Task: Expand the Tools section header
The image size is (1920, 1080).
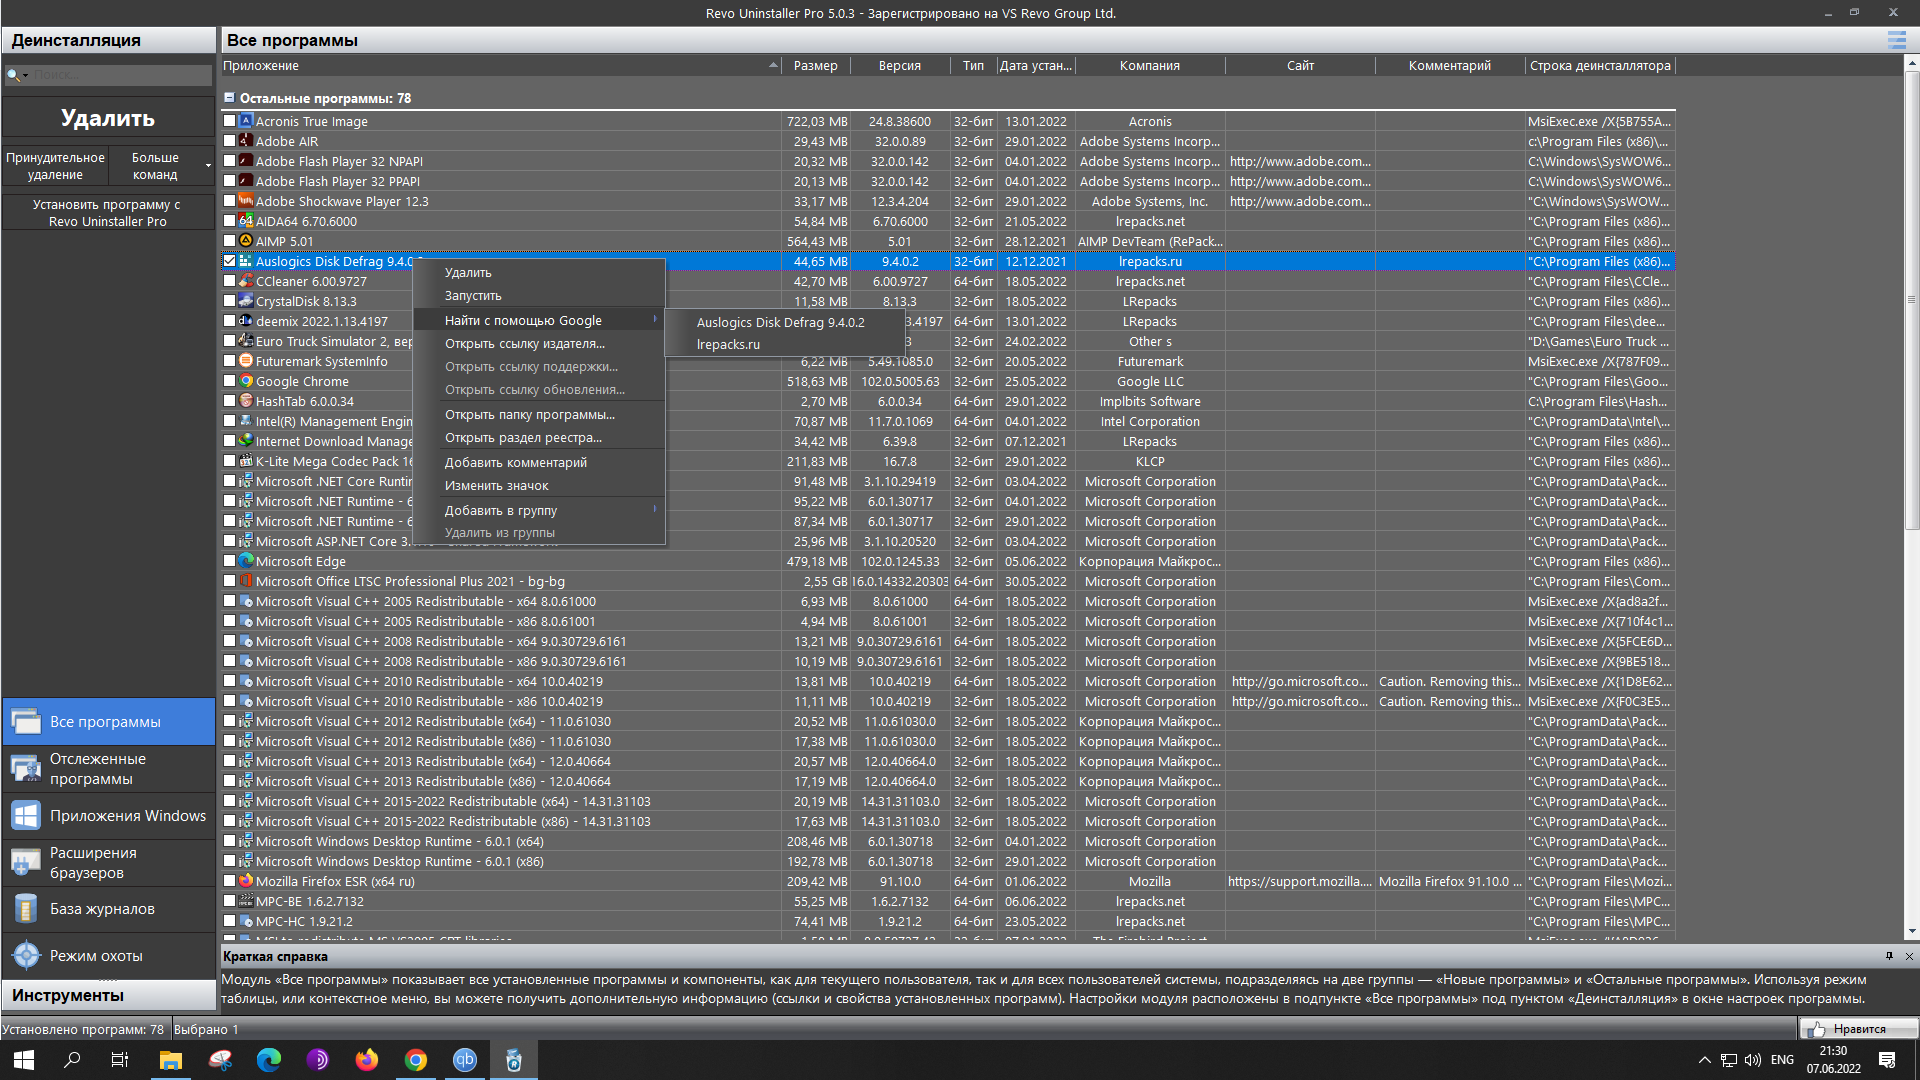Action: coord(108,995)
